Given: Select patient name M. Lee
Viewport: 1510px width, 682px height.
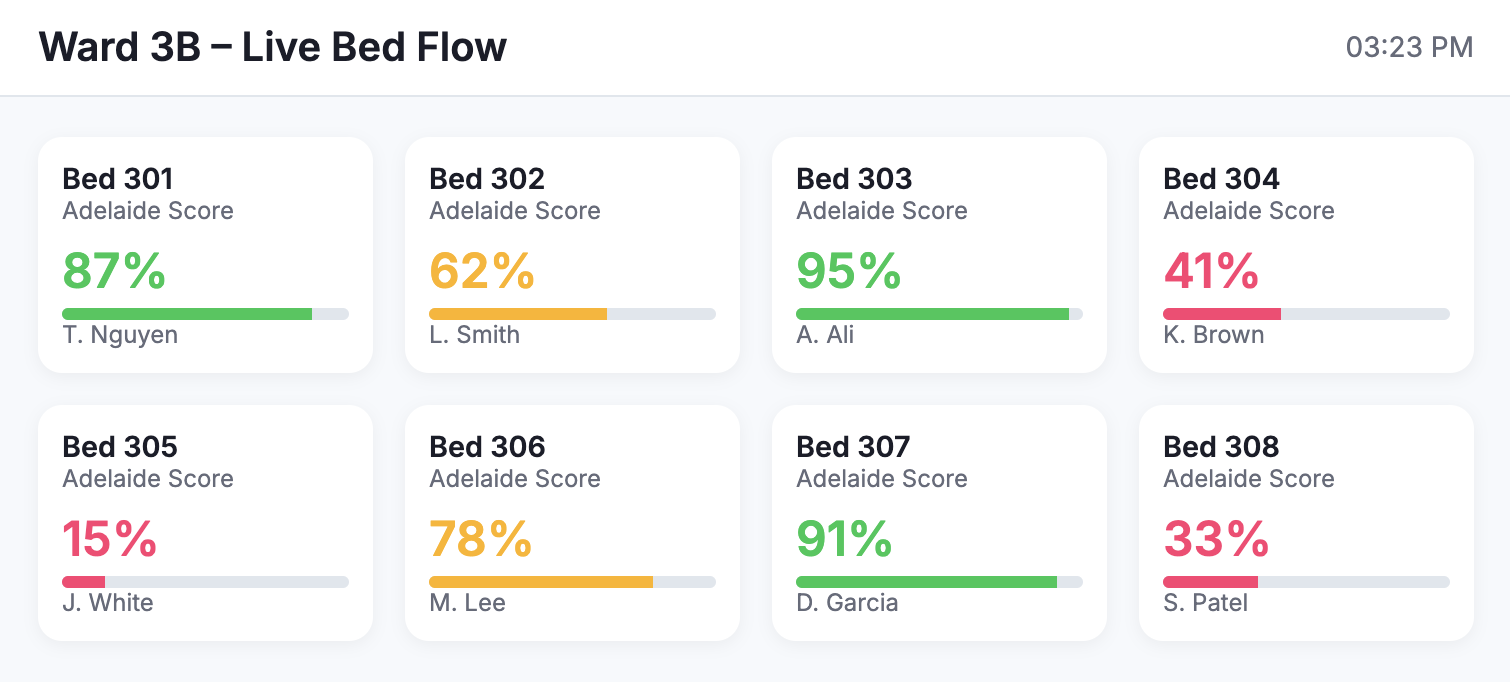Looking at the screenshot, I should pos(467,603).
